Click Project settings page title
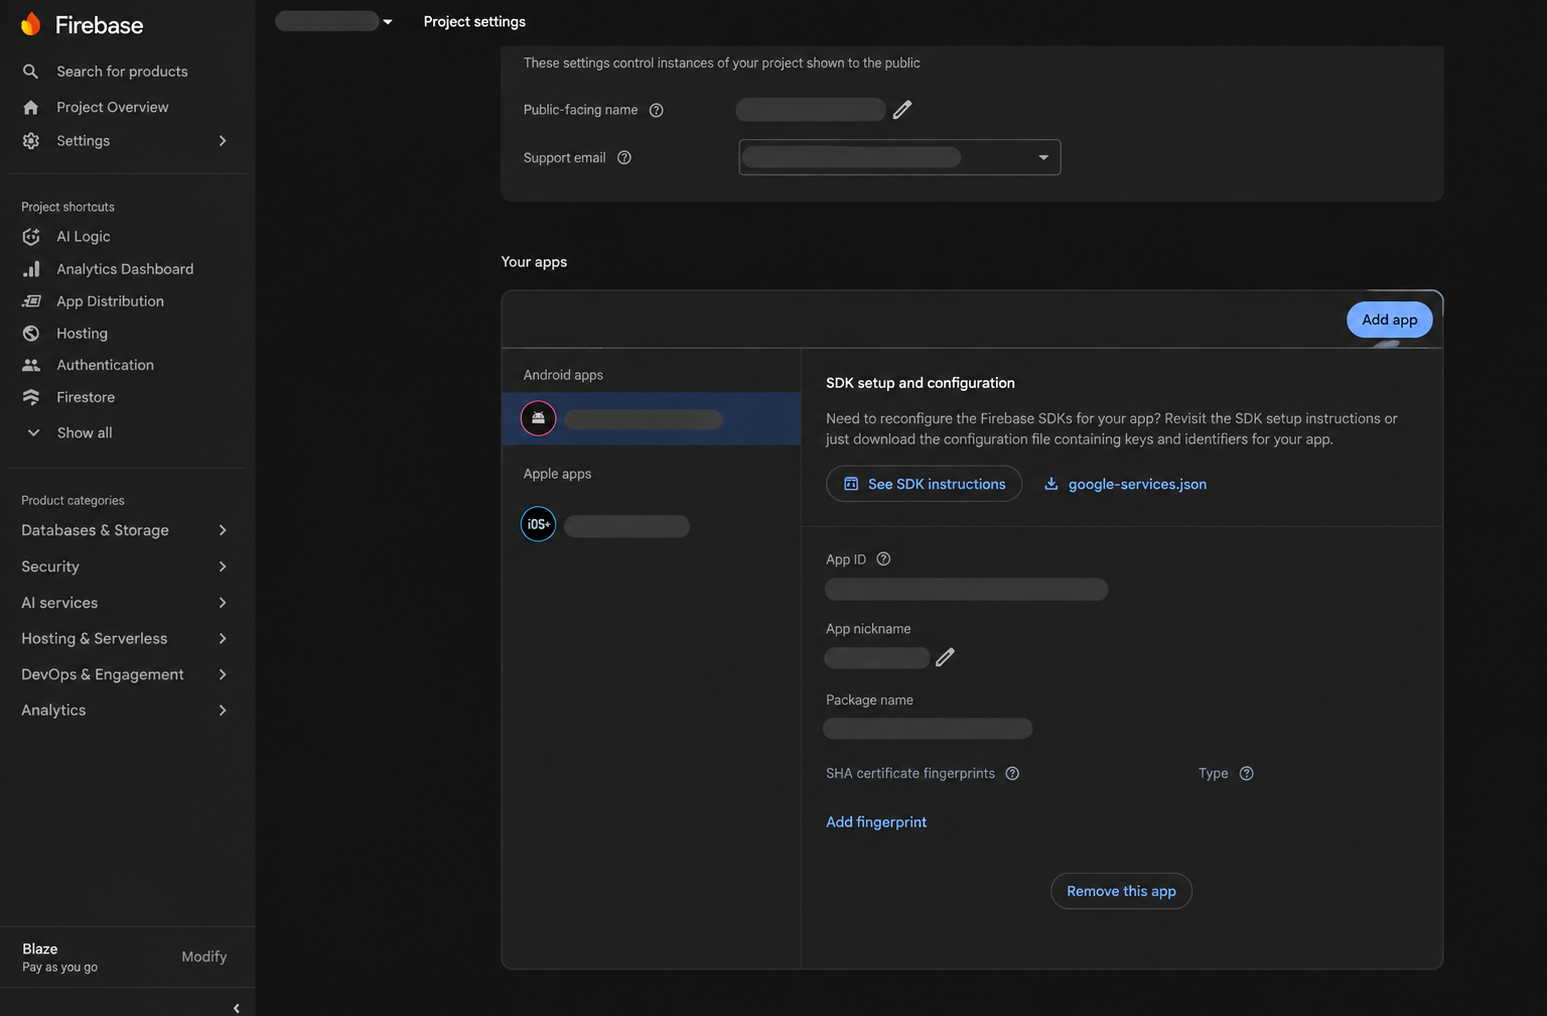This screenshot has width=1547, height=1016. [474, 21]
